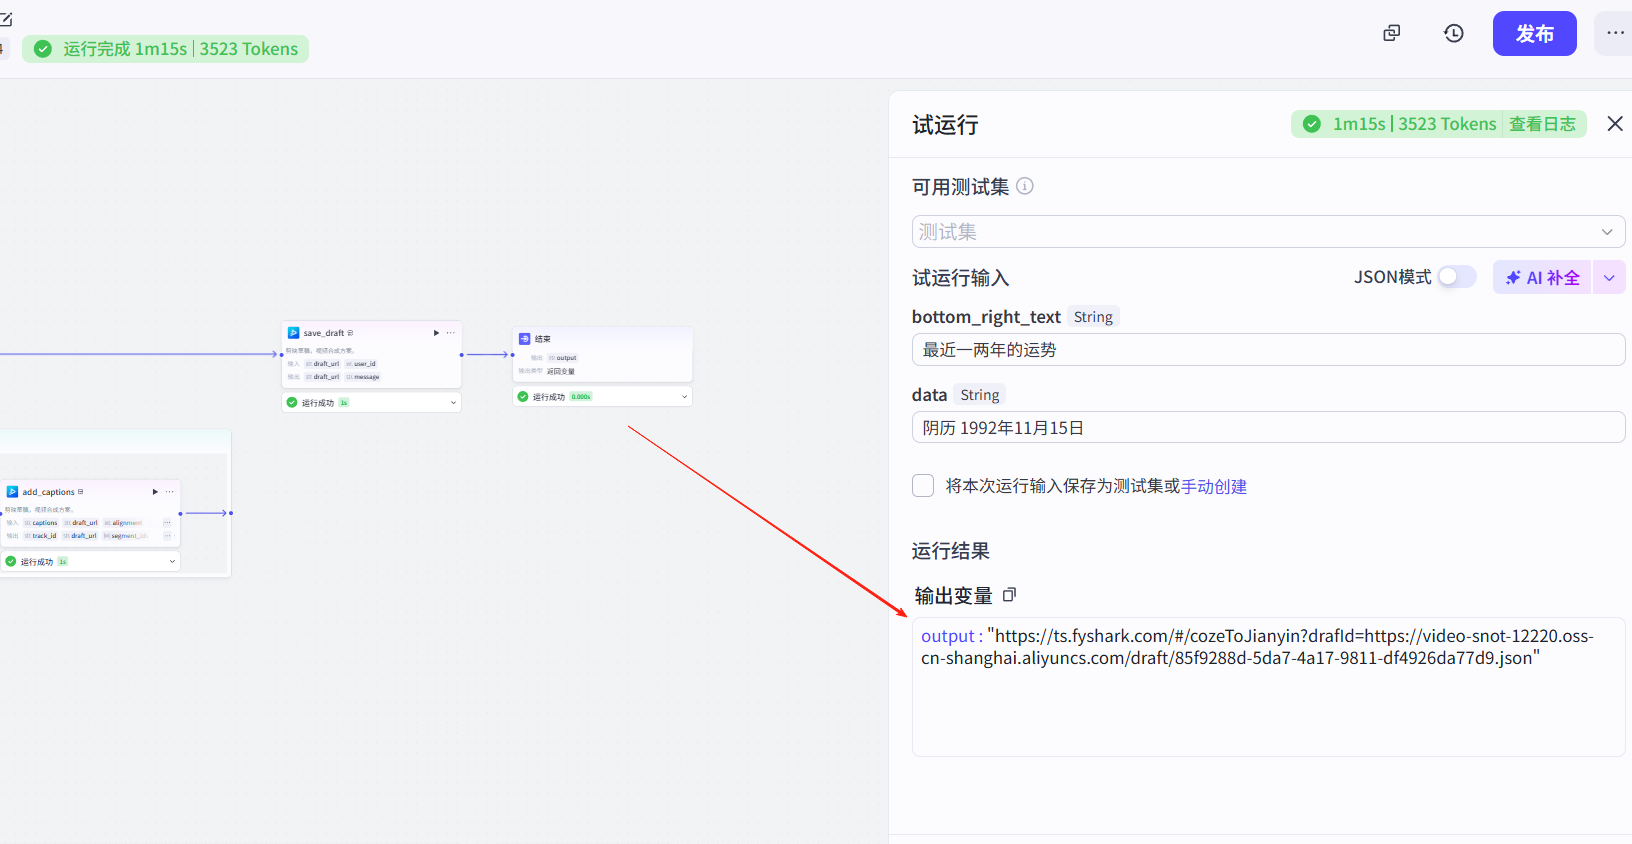
Task: Click add_captions output row overflow ellipsis
Action: tap(167, 536)
